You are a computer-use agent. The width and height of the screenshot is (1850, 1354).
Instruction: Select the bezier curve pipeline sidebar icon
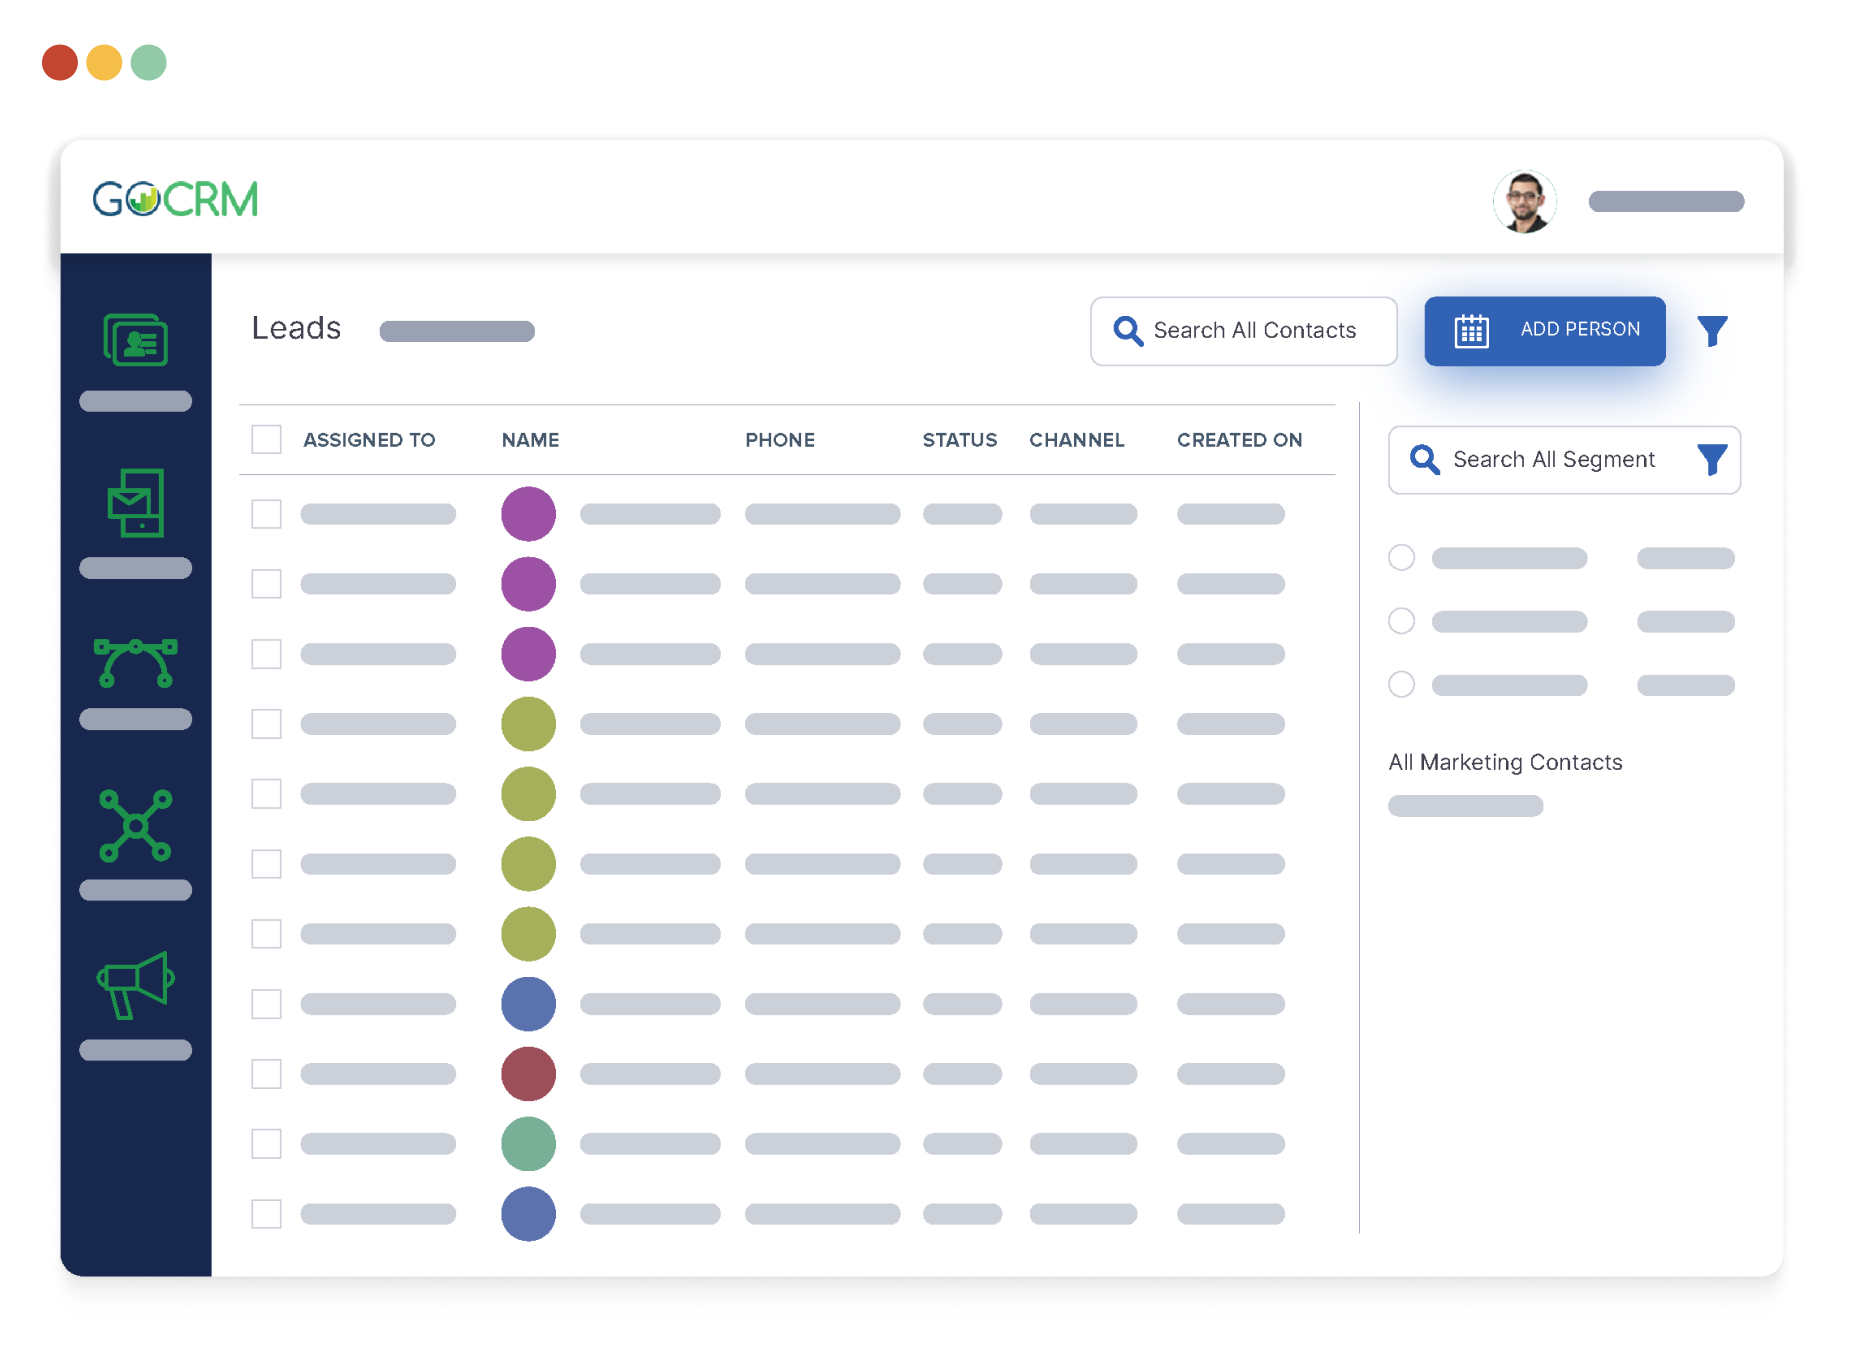[135, 663]
